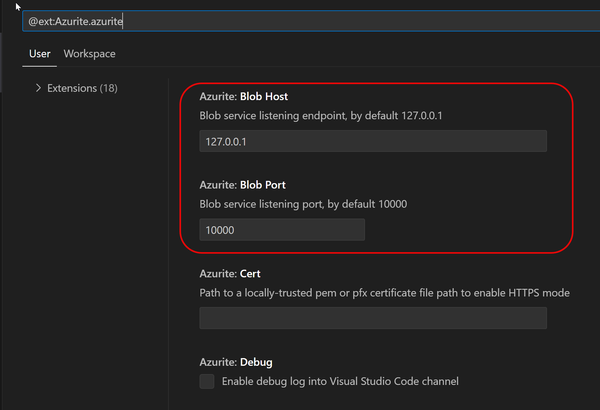Image resolution: width=600 pixels, height=410 pixels.
Task: Click the Blob Port input field
Action: point(282,230)
